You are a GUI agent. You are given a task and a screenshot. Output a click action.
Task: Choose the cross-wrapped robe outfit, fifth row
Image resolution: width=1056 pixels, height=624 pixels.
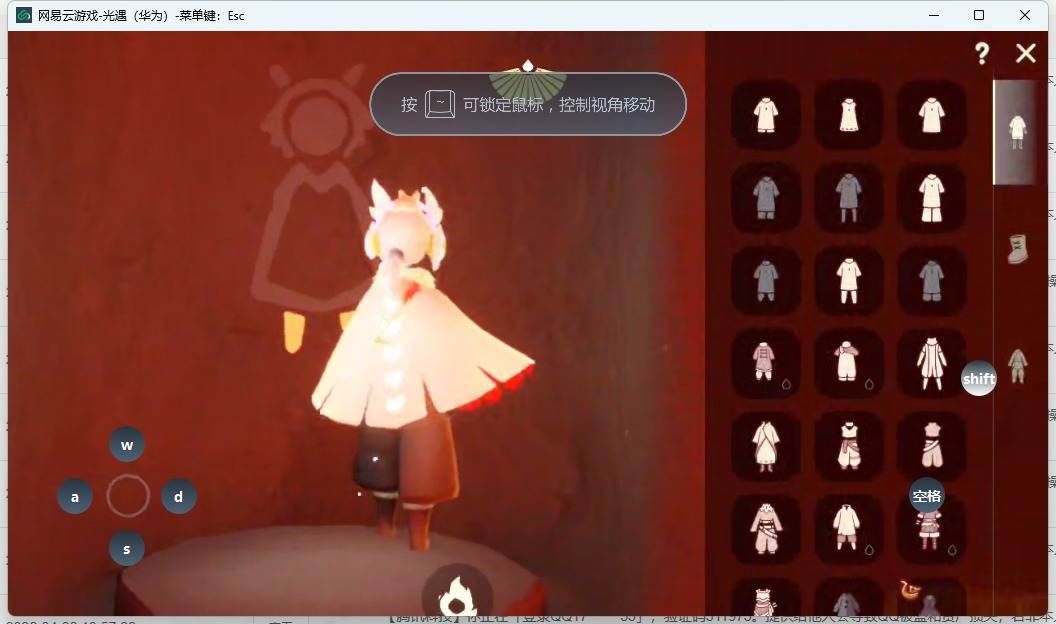tap(766, 446)
